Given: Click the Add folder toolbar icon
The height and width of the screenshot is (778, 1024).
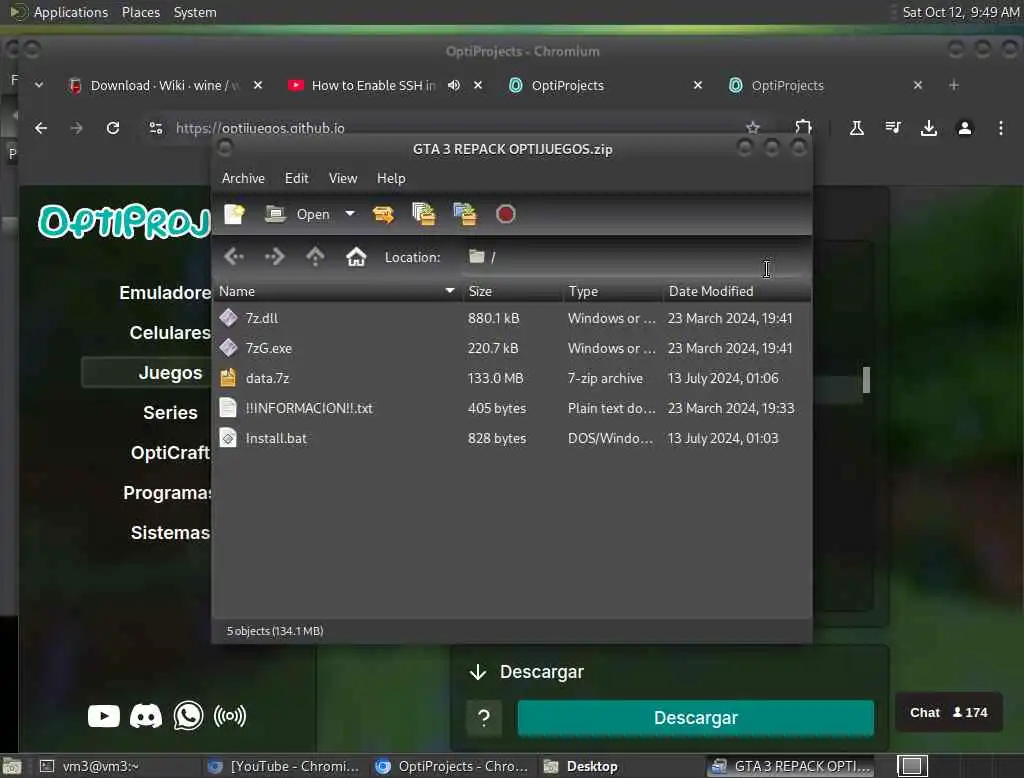Looking at the screenshot, I should coord(465,214).
